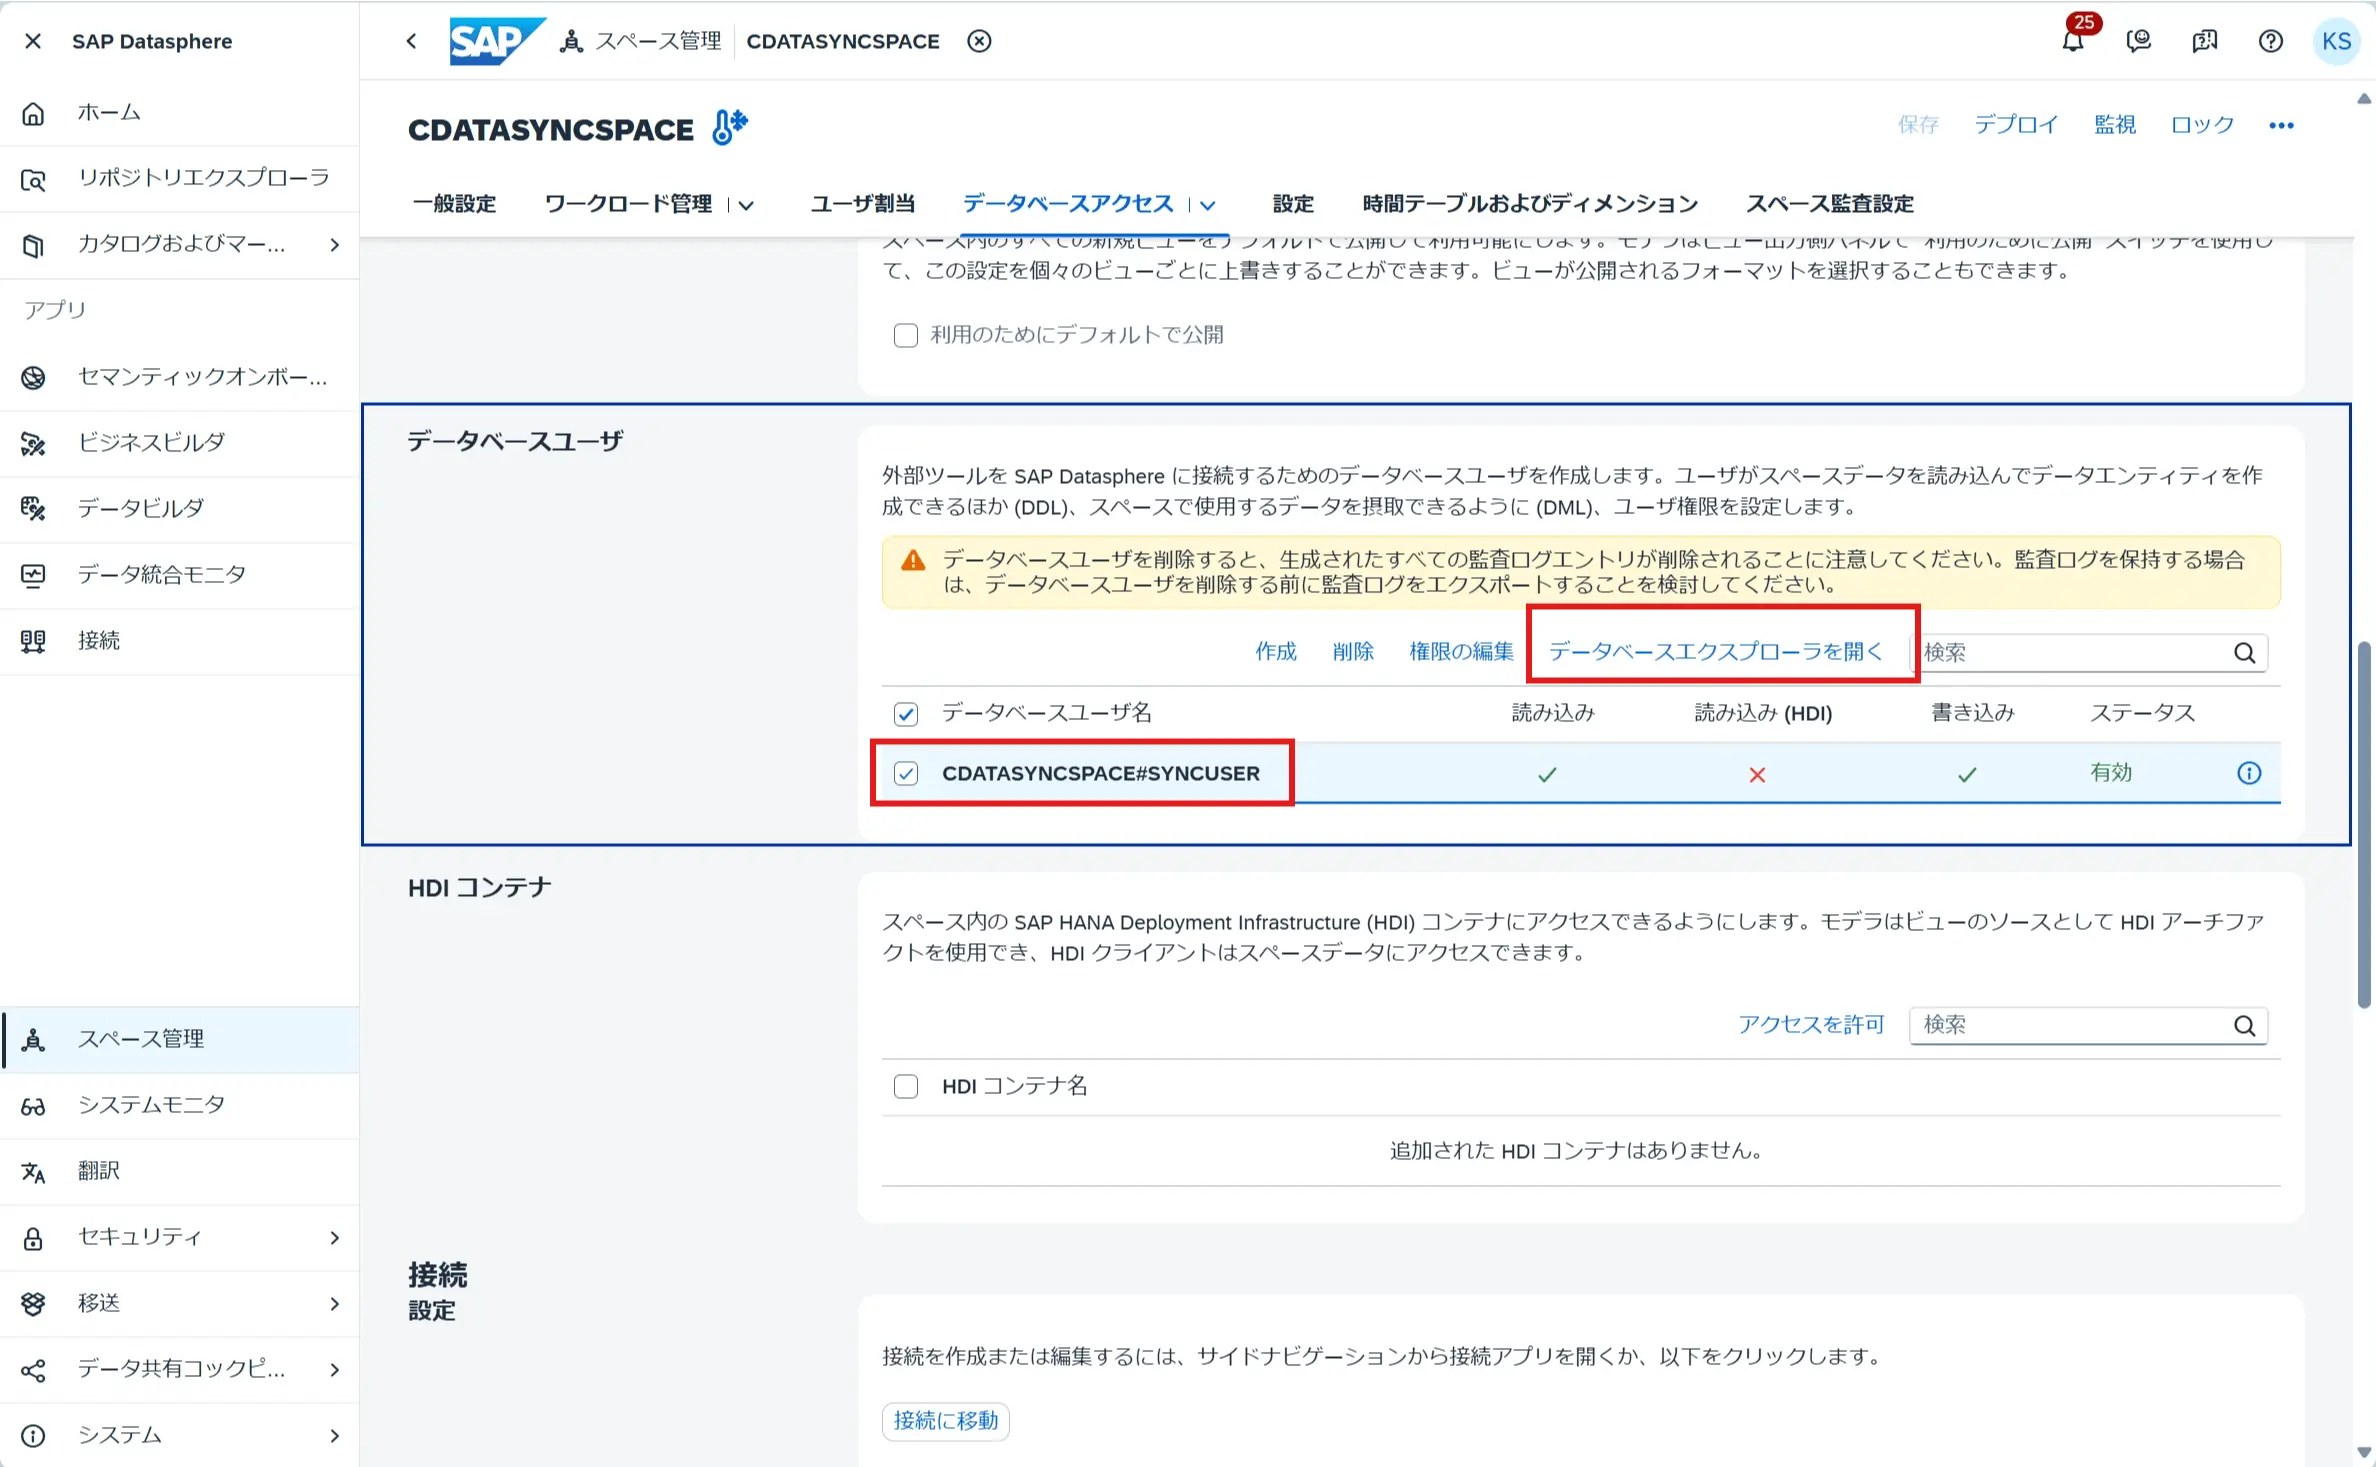
Task: Open the スペース監査設定 tab
Action: click(x=1829, y=204)
